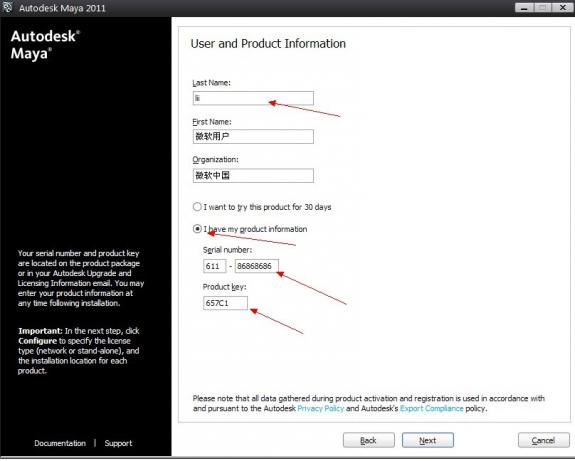Open the Support link
This screenshot has width=575, height=461.
click(118, 443)
